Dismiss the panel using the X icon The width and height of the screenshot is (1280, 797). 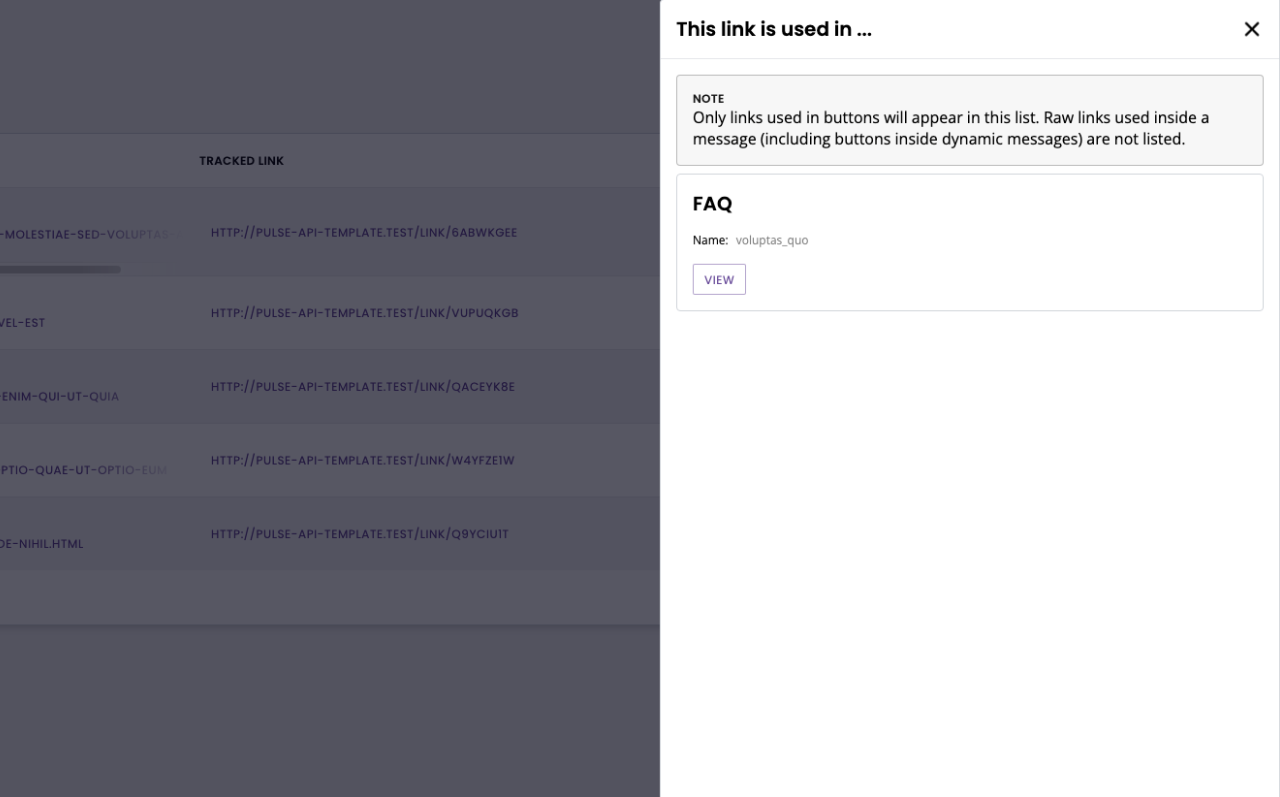[x=1252, y=29]
